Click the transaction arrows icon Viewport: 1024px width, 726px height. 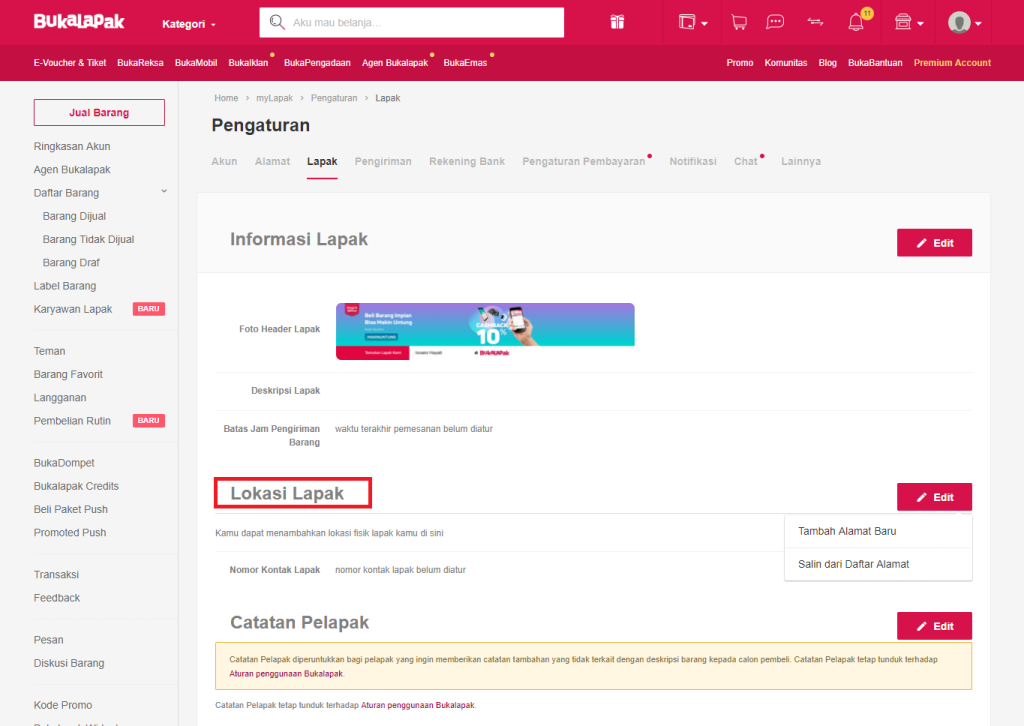815,22
